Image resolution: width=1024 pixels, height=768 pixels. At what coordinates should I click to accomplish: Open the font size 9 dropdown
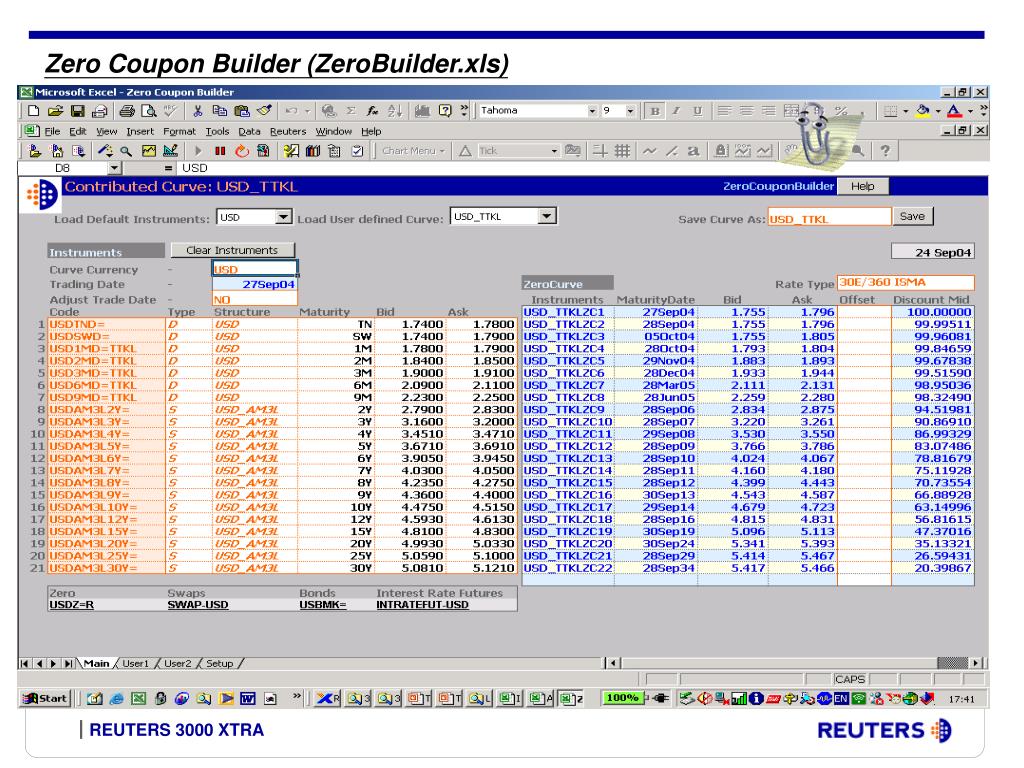[630, 111]
